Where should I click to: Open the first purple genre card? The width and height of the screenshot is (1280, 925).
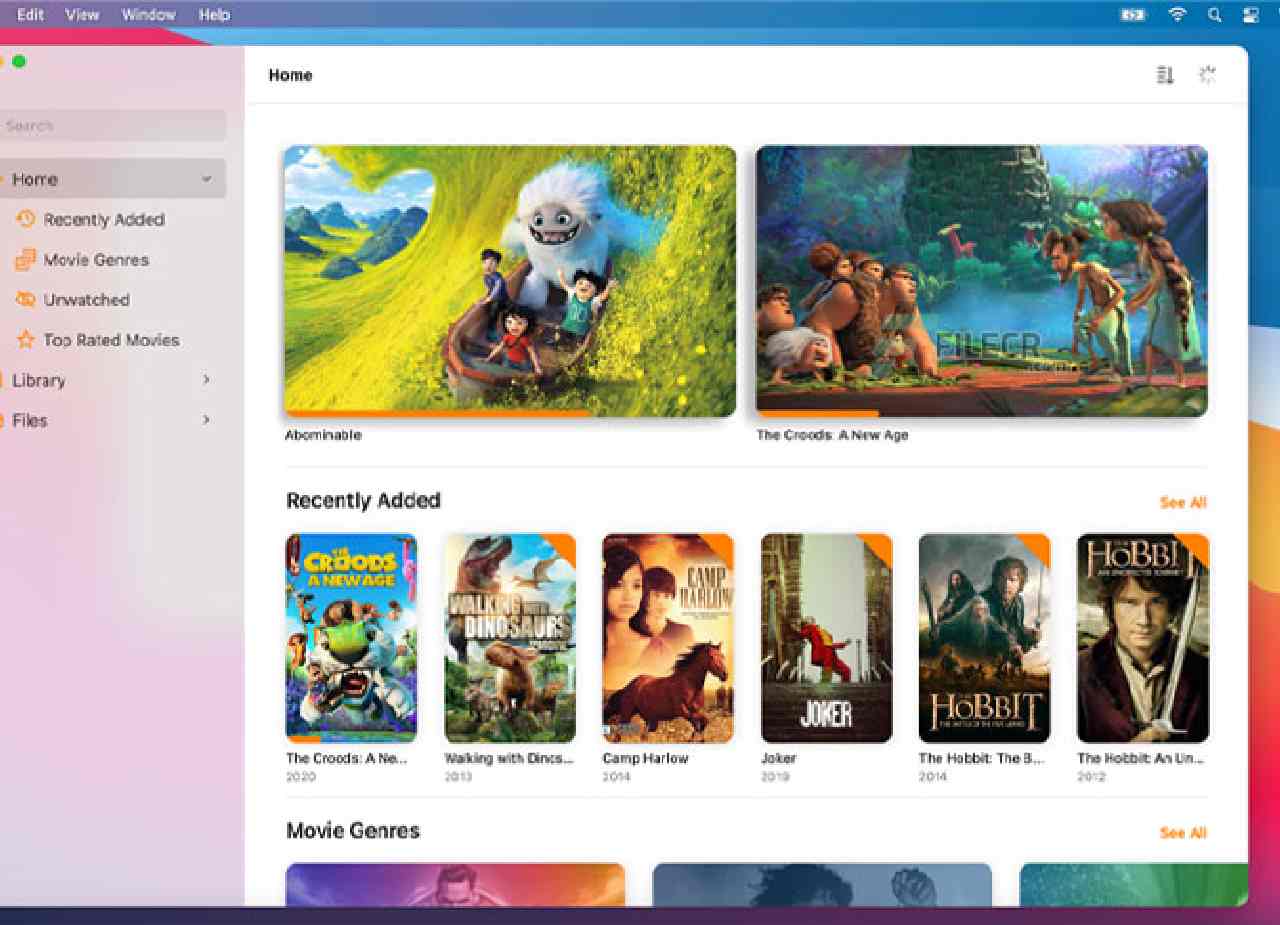(455, 885)
